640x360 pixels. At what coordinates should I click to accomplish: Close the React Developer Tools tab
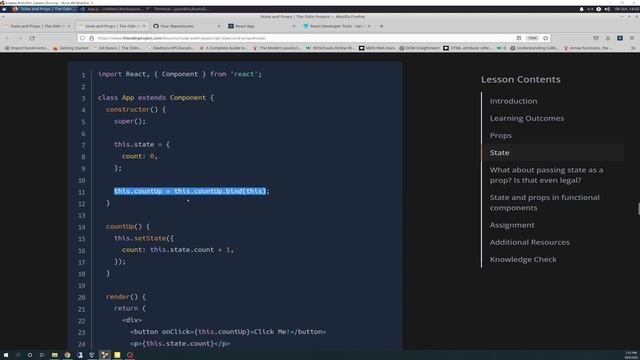[x=369, y=26]
